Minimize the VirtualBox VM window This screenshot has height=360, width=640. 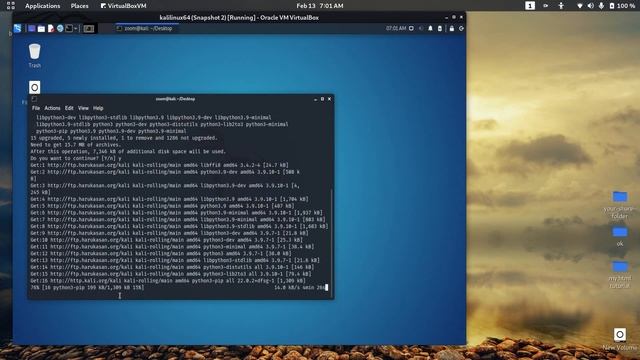coord(446,18)
